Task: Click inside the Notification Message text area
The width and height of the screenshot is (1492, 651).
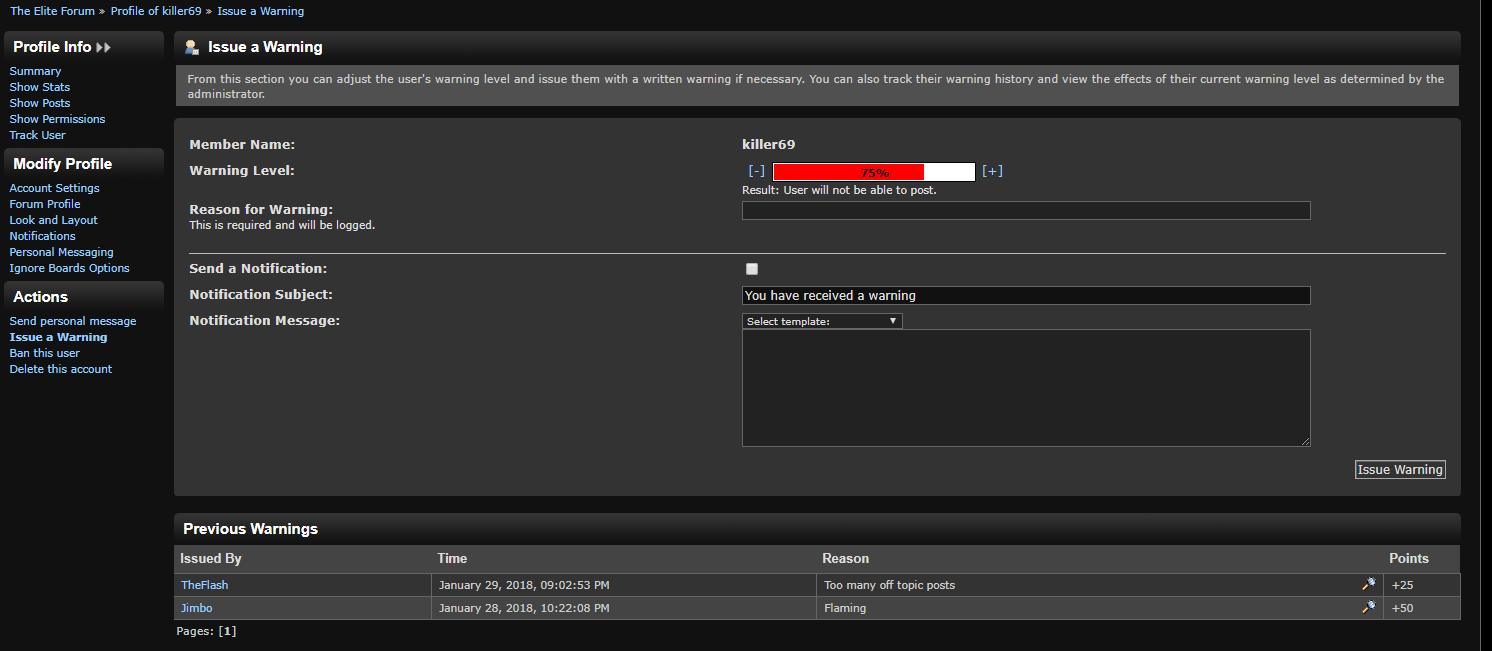Action: point(1025,387)
